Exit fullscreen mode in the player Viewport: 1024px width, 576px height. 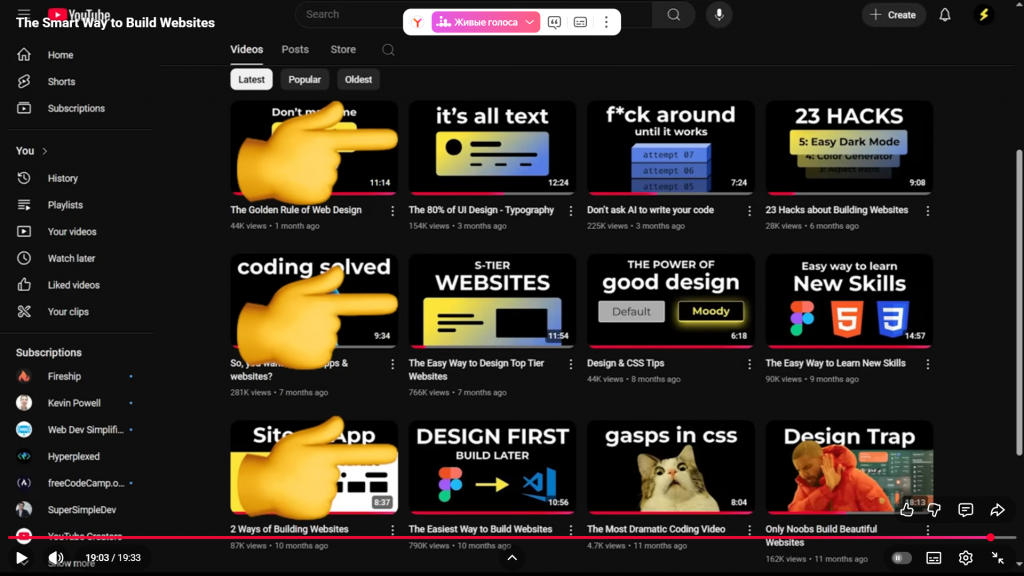997,558
